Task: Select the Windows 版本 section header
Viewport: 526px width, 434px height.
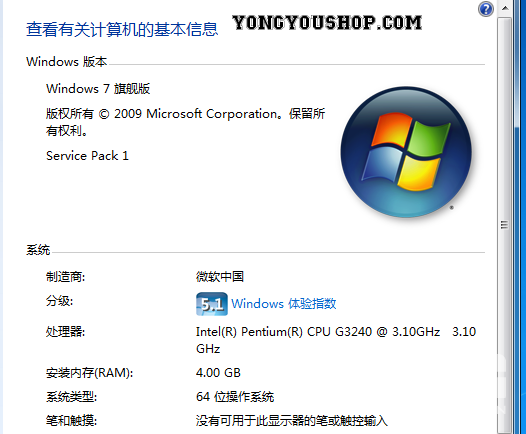Action: click(66, 62)
